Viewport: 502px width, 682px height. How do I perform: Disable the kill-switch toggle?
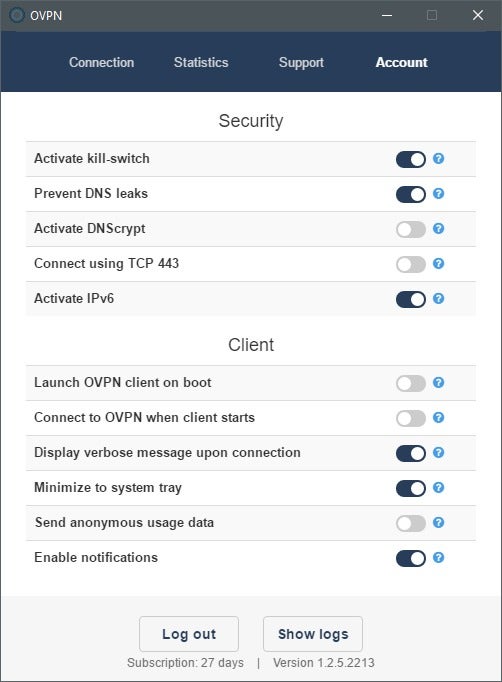click(411, 159)
